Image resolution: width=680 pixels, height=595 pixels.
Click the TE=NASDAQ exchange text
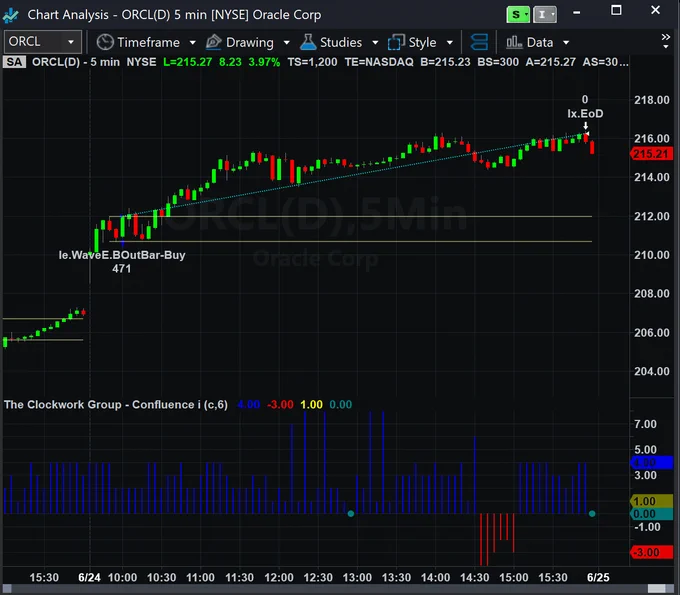(379, 62)
